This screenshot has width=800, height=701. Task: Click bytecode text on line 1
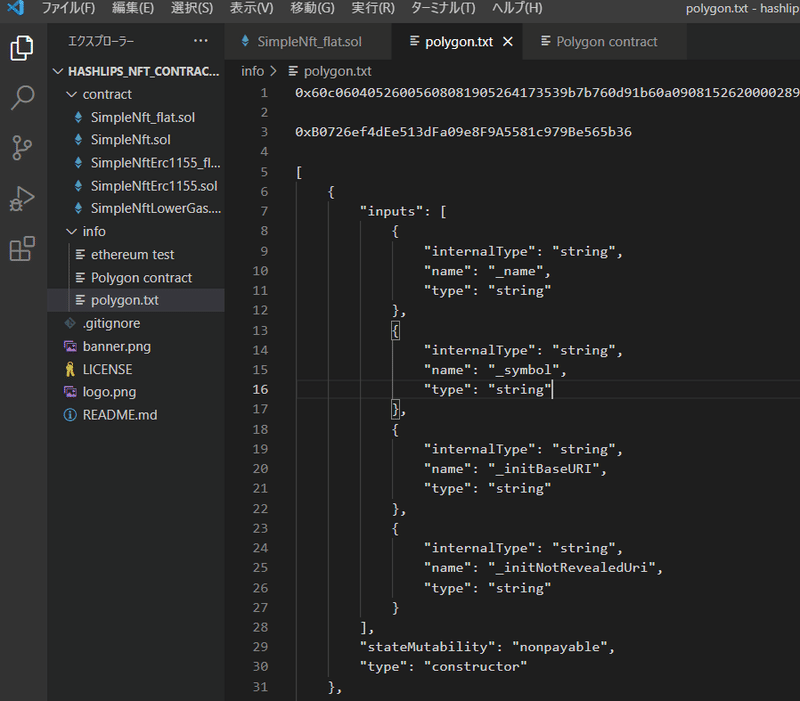tap(547, 92)
